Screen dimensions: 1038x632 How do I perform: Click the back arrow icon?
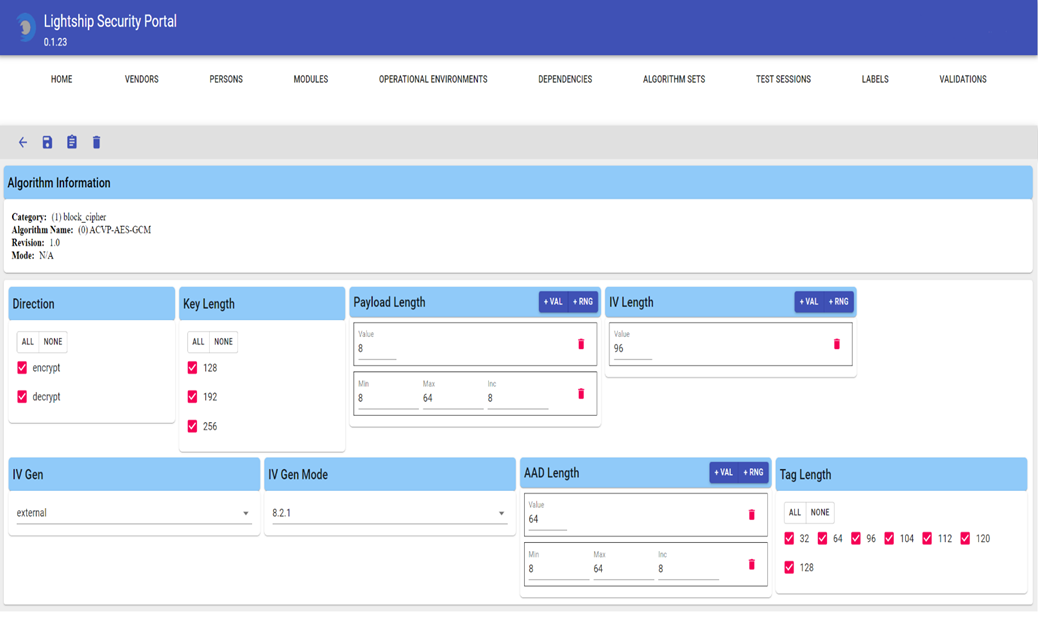coord(23,143)
